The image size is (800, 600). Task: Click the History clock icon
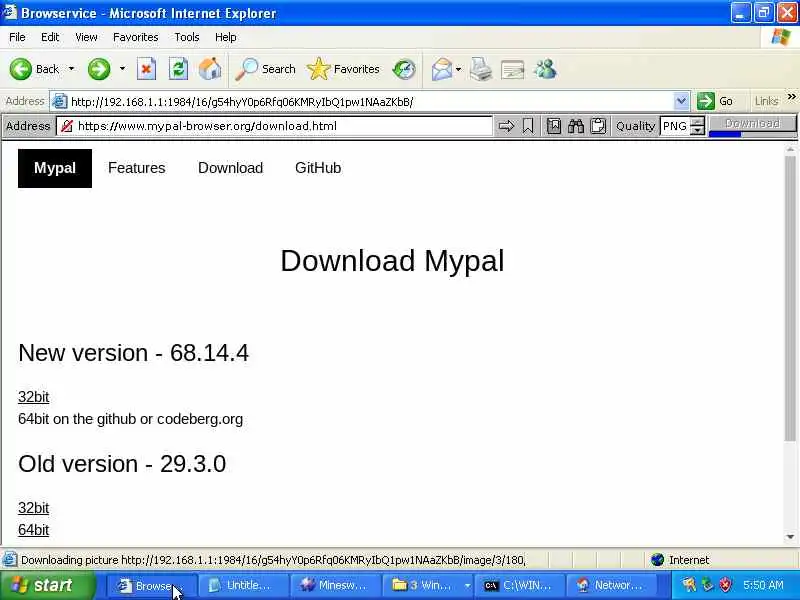click(x=404, y=69)
